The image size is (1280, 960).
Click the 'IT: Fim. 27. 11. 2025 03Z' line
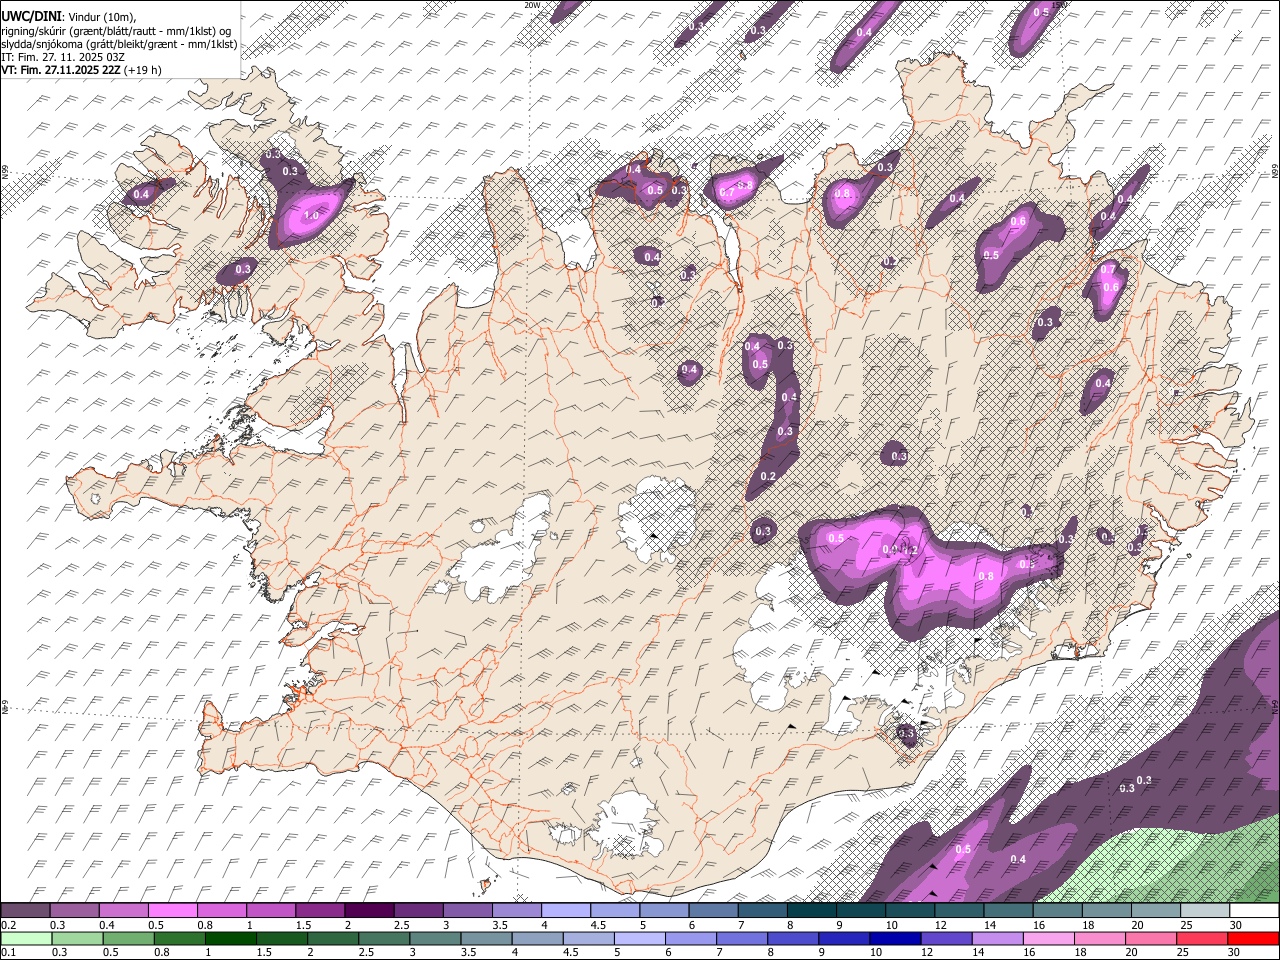click(x=64, y=57)
